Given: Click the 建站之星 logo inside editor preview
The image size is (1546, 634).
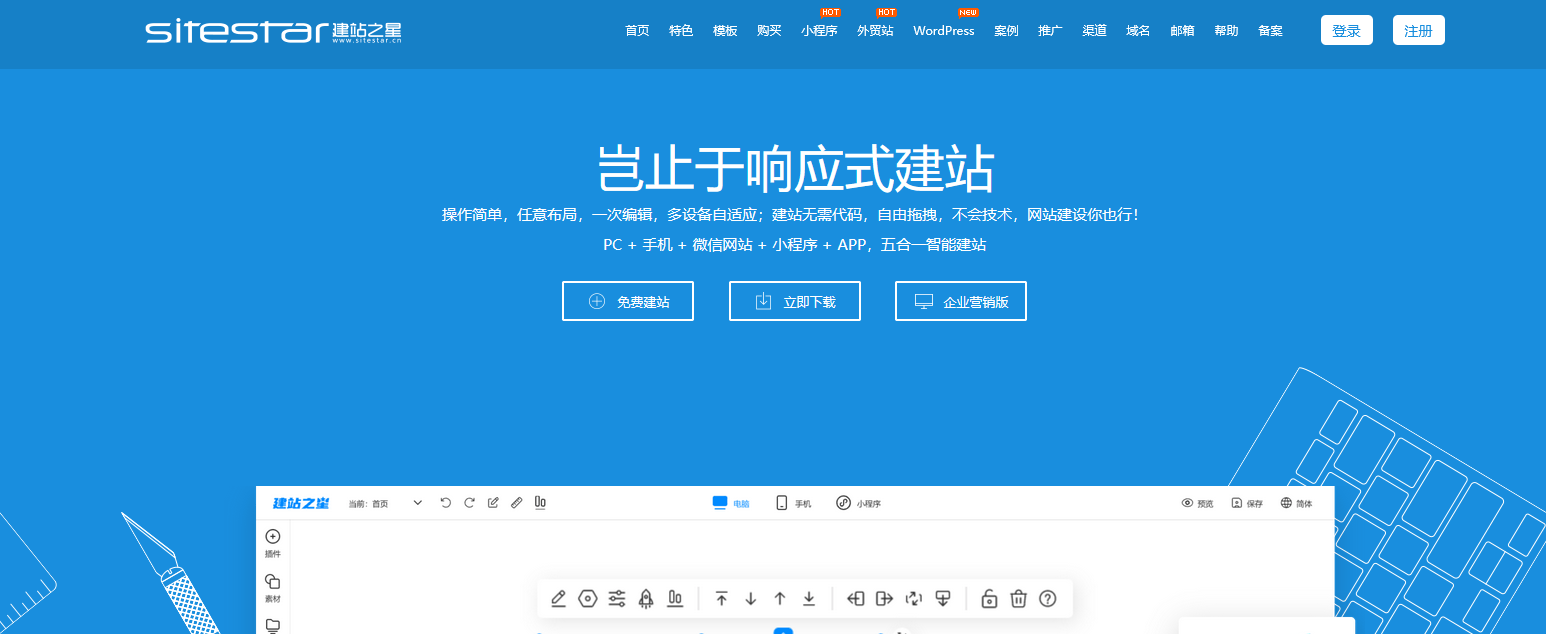Looking at the screenshot, I should 301,503.
